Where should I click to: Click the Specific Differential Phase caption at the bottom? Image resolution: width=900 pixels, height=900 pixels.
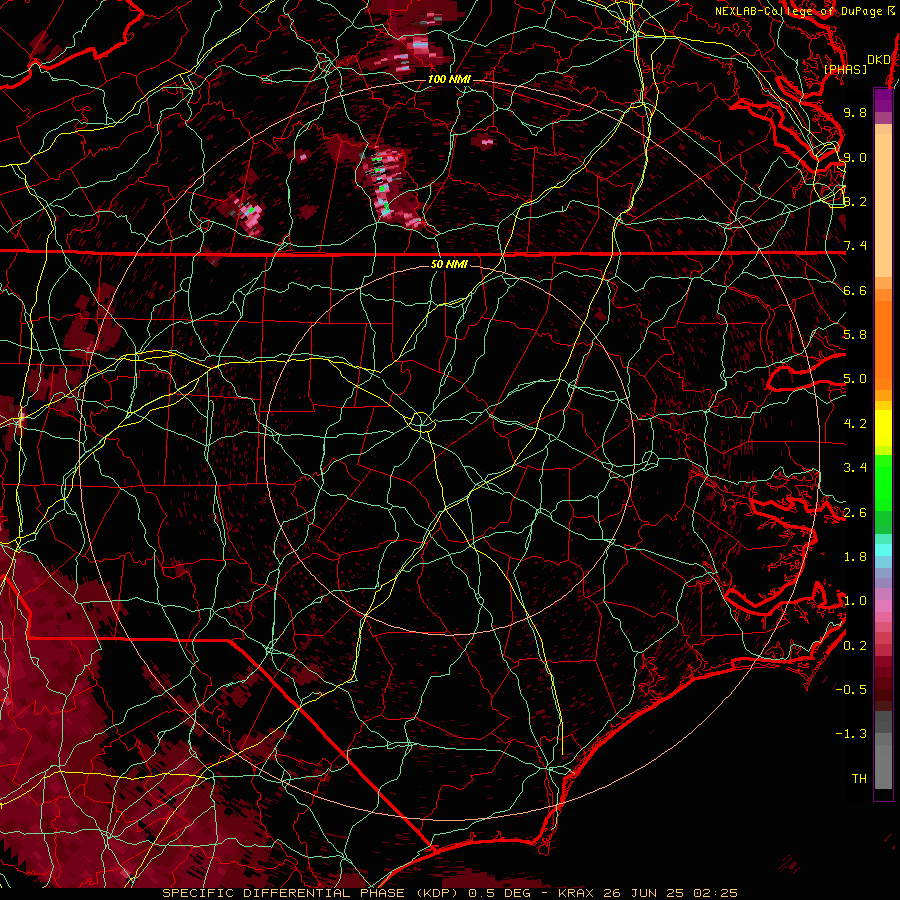point(450,893)
